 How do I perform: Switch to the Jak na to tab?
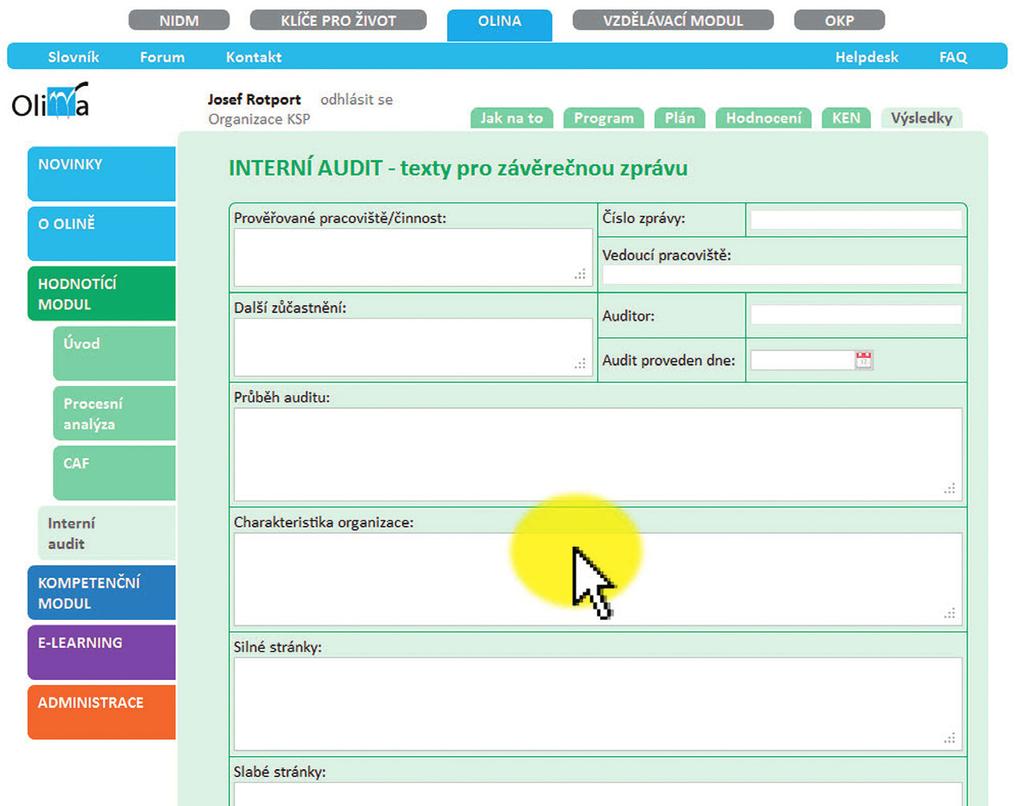pyautogui.click(x=511, y=118)
